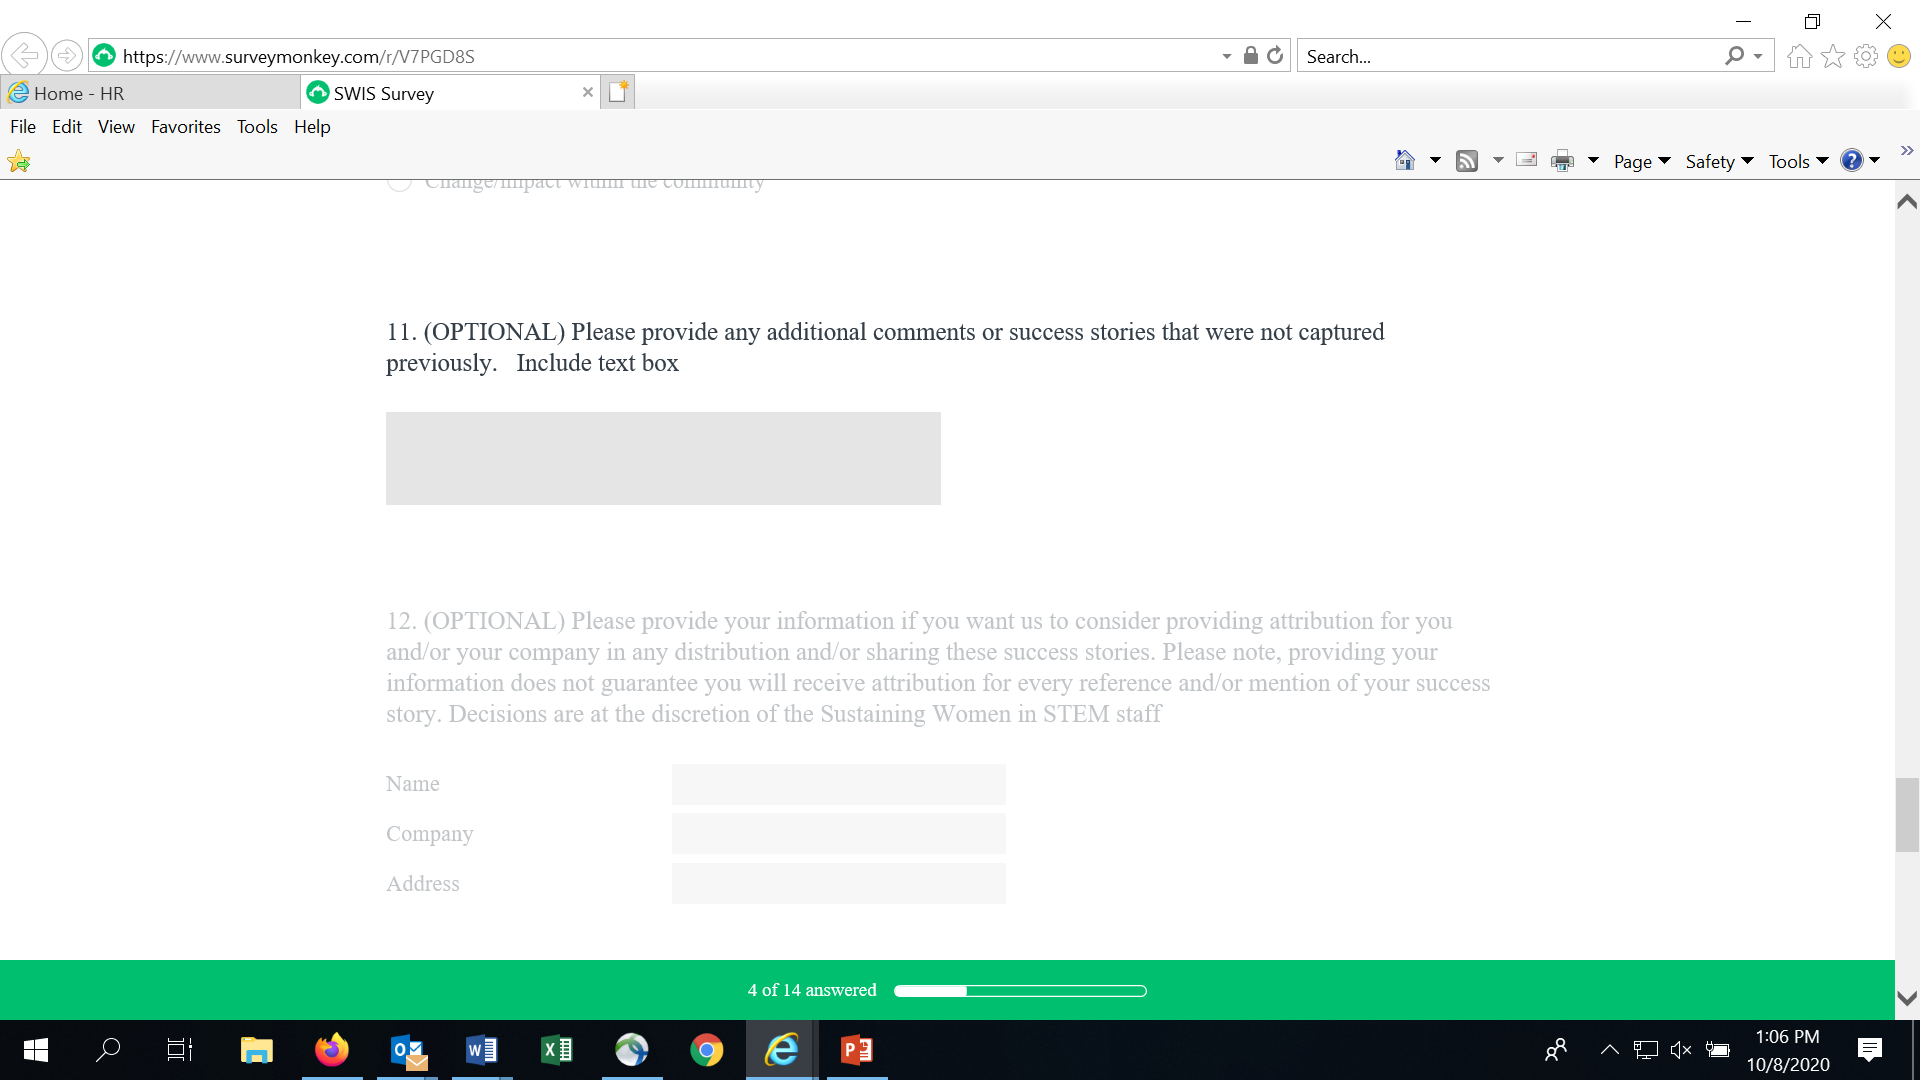This screenshot has width=1920, height=1080.
Task: Open the Help question mark icon
Action: pos(1851,161)
